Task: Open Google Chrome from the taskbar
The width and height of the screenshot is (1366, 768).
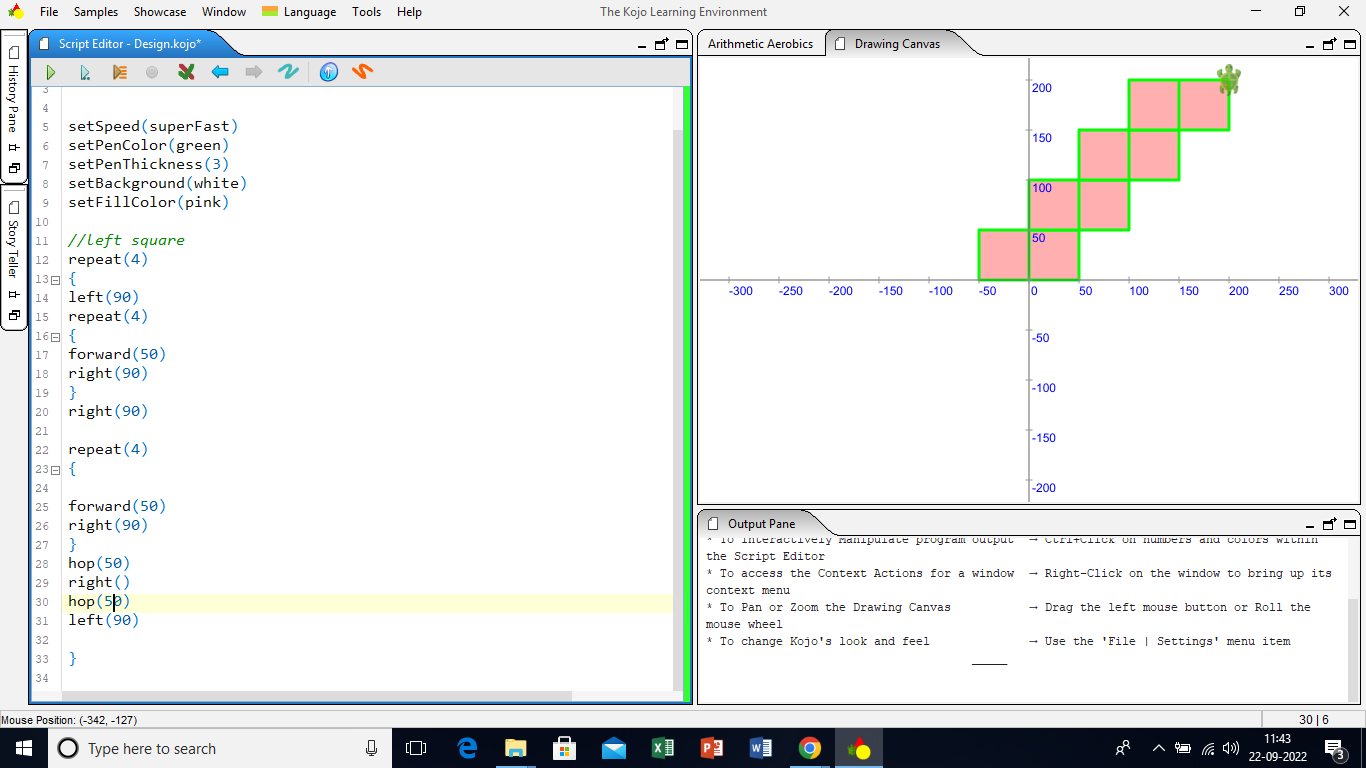Action: (810, 748)
